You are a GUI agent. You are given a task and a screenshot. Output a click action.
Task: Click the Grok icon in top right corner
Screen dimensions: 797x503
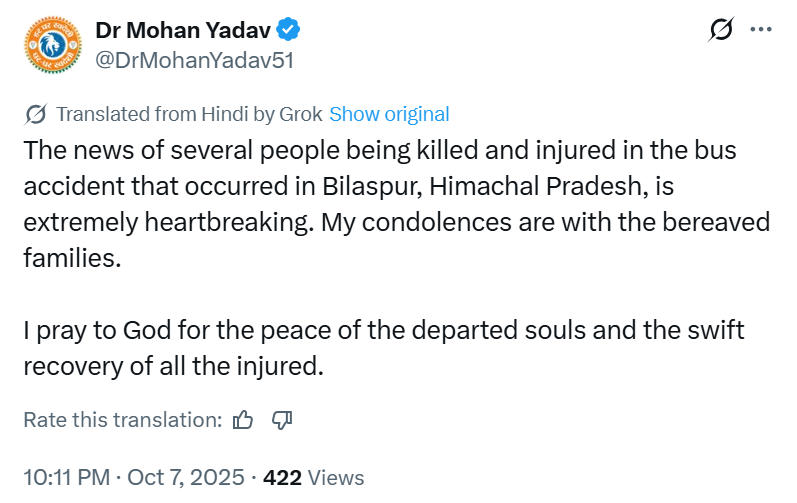(x=720, y=32)
